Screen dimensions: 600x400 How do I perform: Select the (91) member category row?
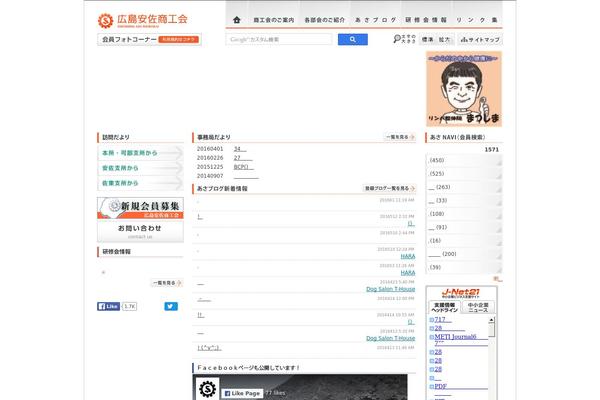tap(464, 227)
